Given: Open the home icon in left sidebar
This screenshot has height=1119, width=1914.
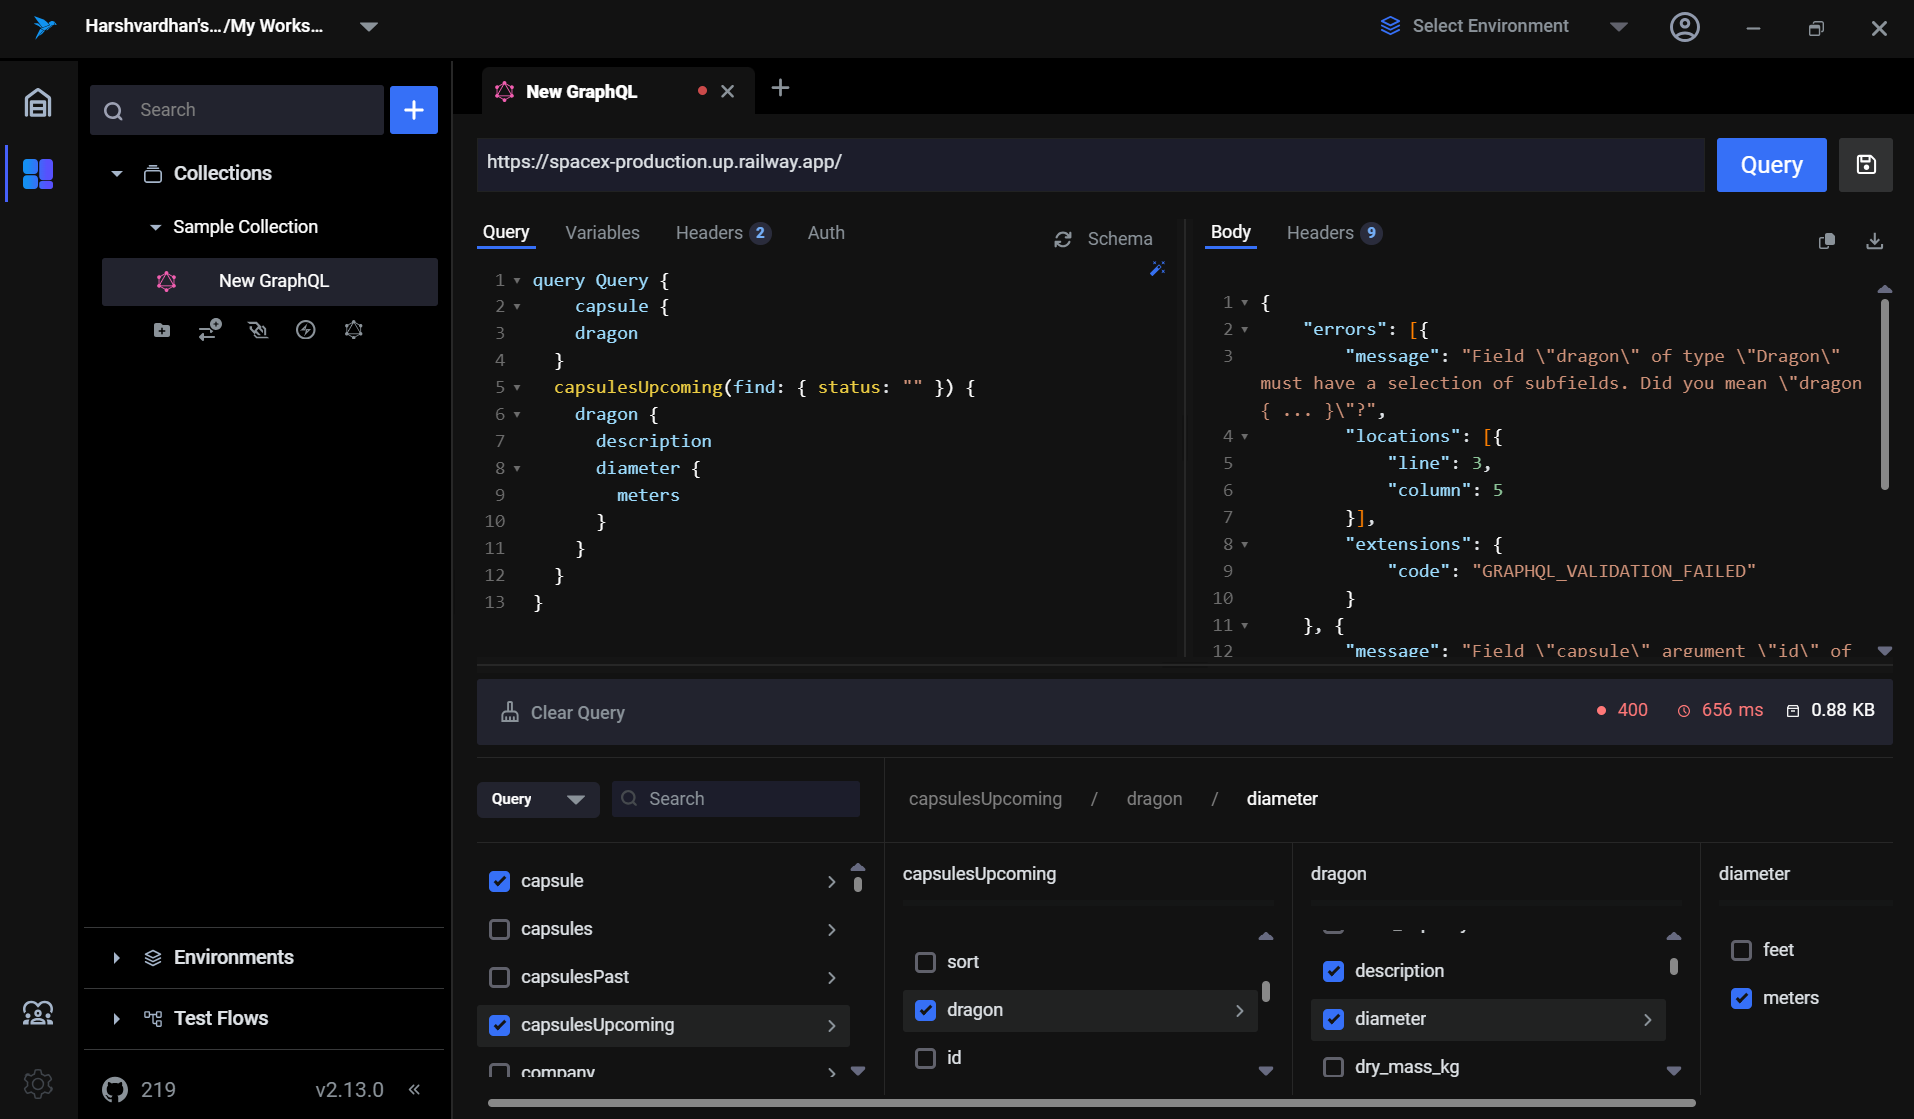Looking at the screenshot, I should [x=38, y=103].
